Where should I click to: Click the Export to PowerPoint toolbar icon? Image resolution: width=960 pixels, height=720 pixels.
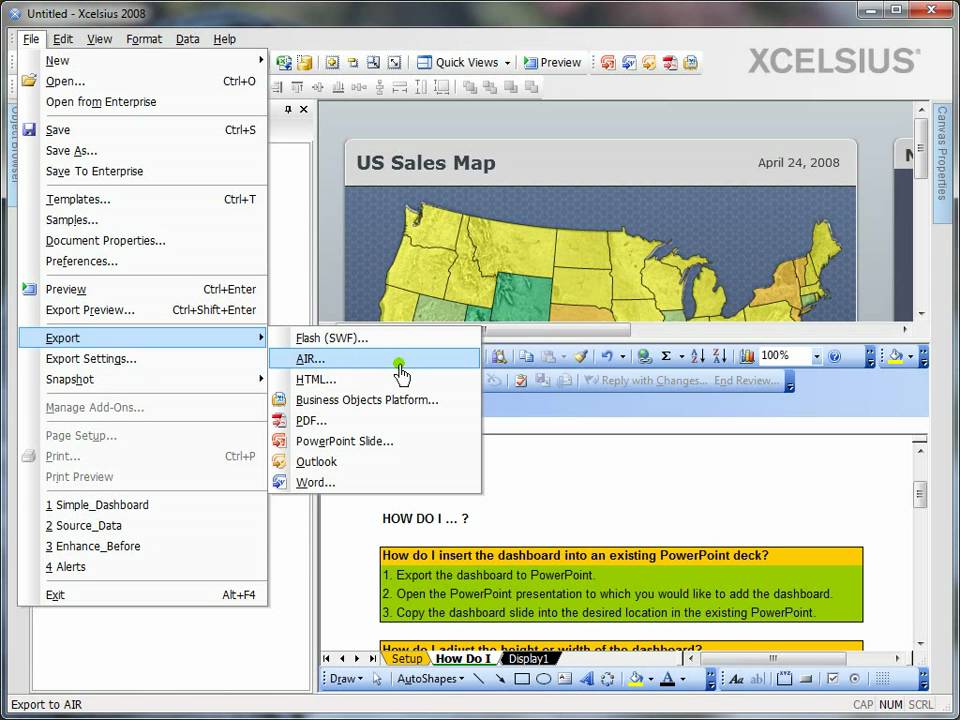coord(608,62)
